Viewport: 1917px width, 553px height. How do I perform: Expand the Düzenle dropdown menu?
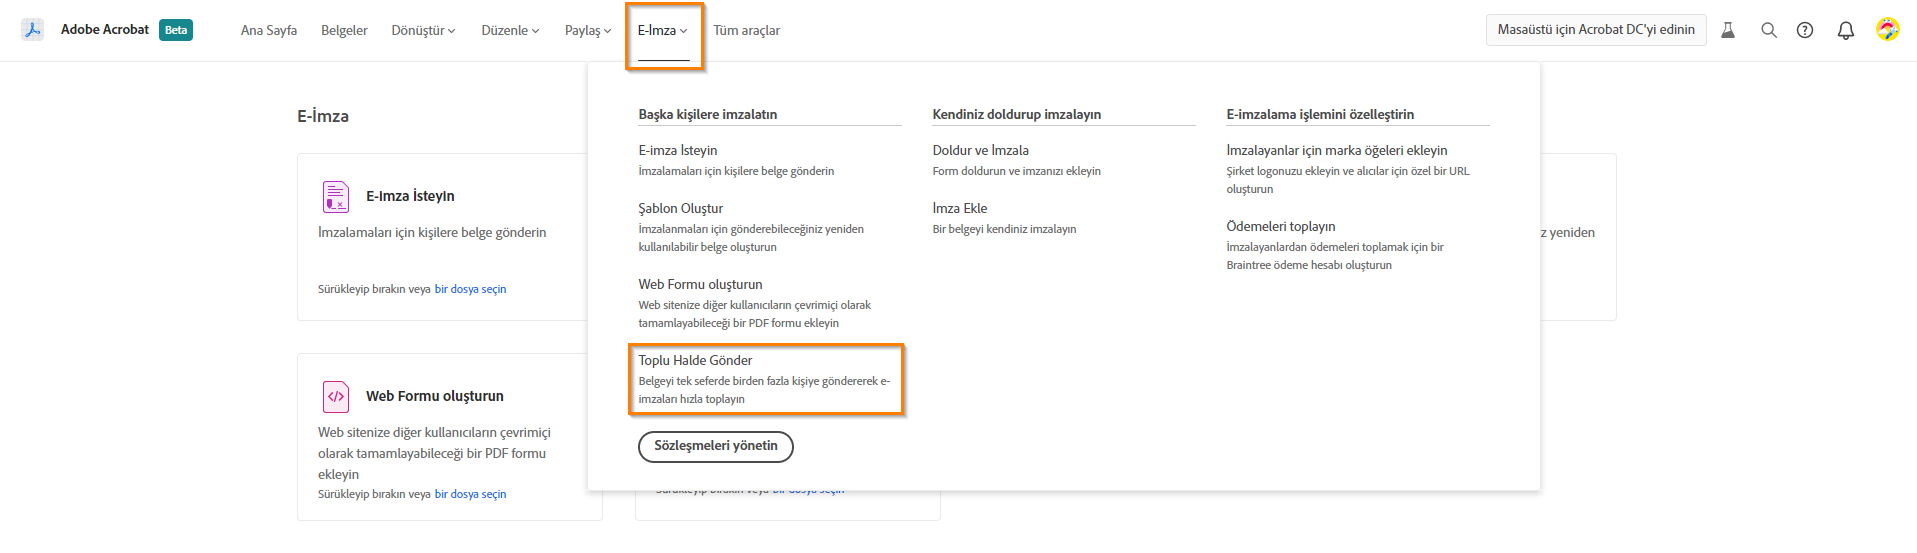pyautogui.click(x=510, y=31)
